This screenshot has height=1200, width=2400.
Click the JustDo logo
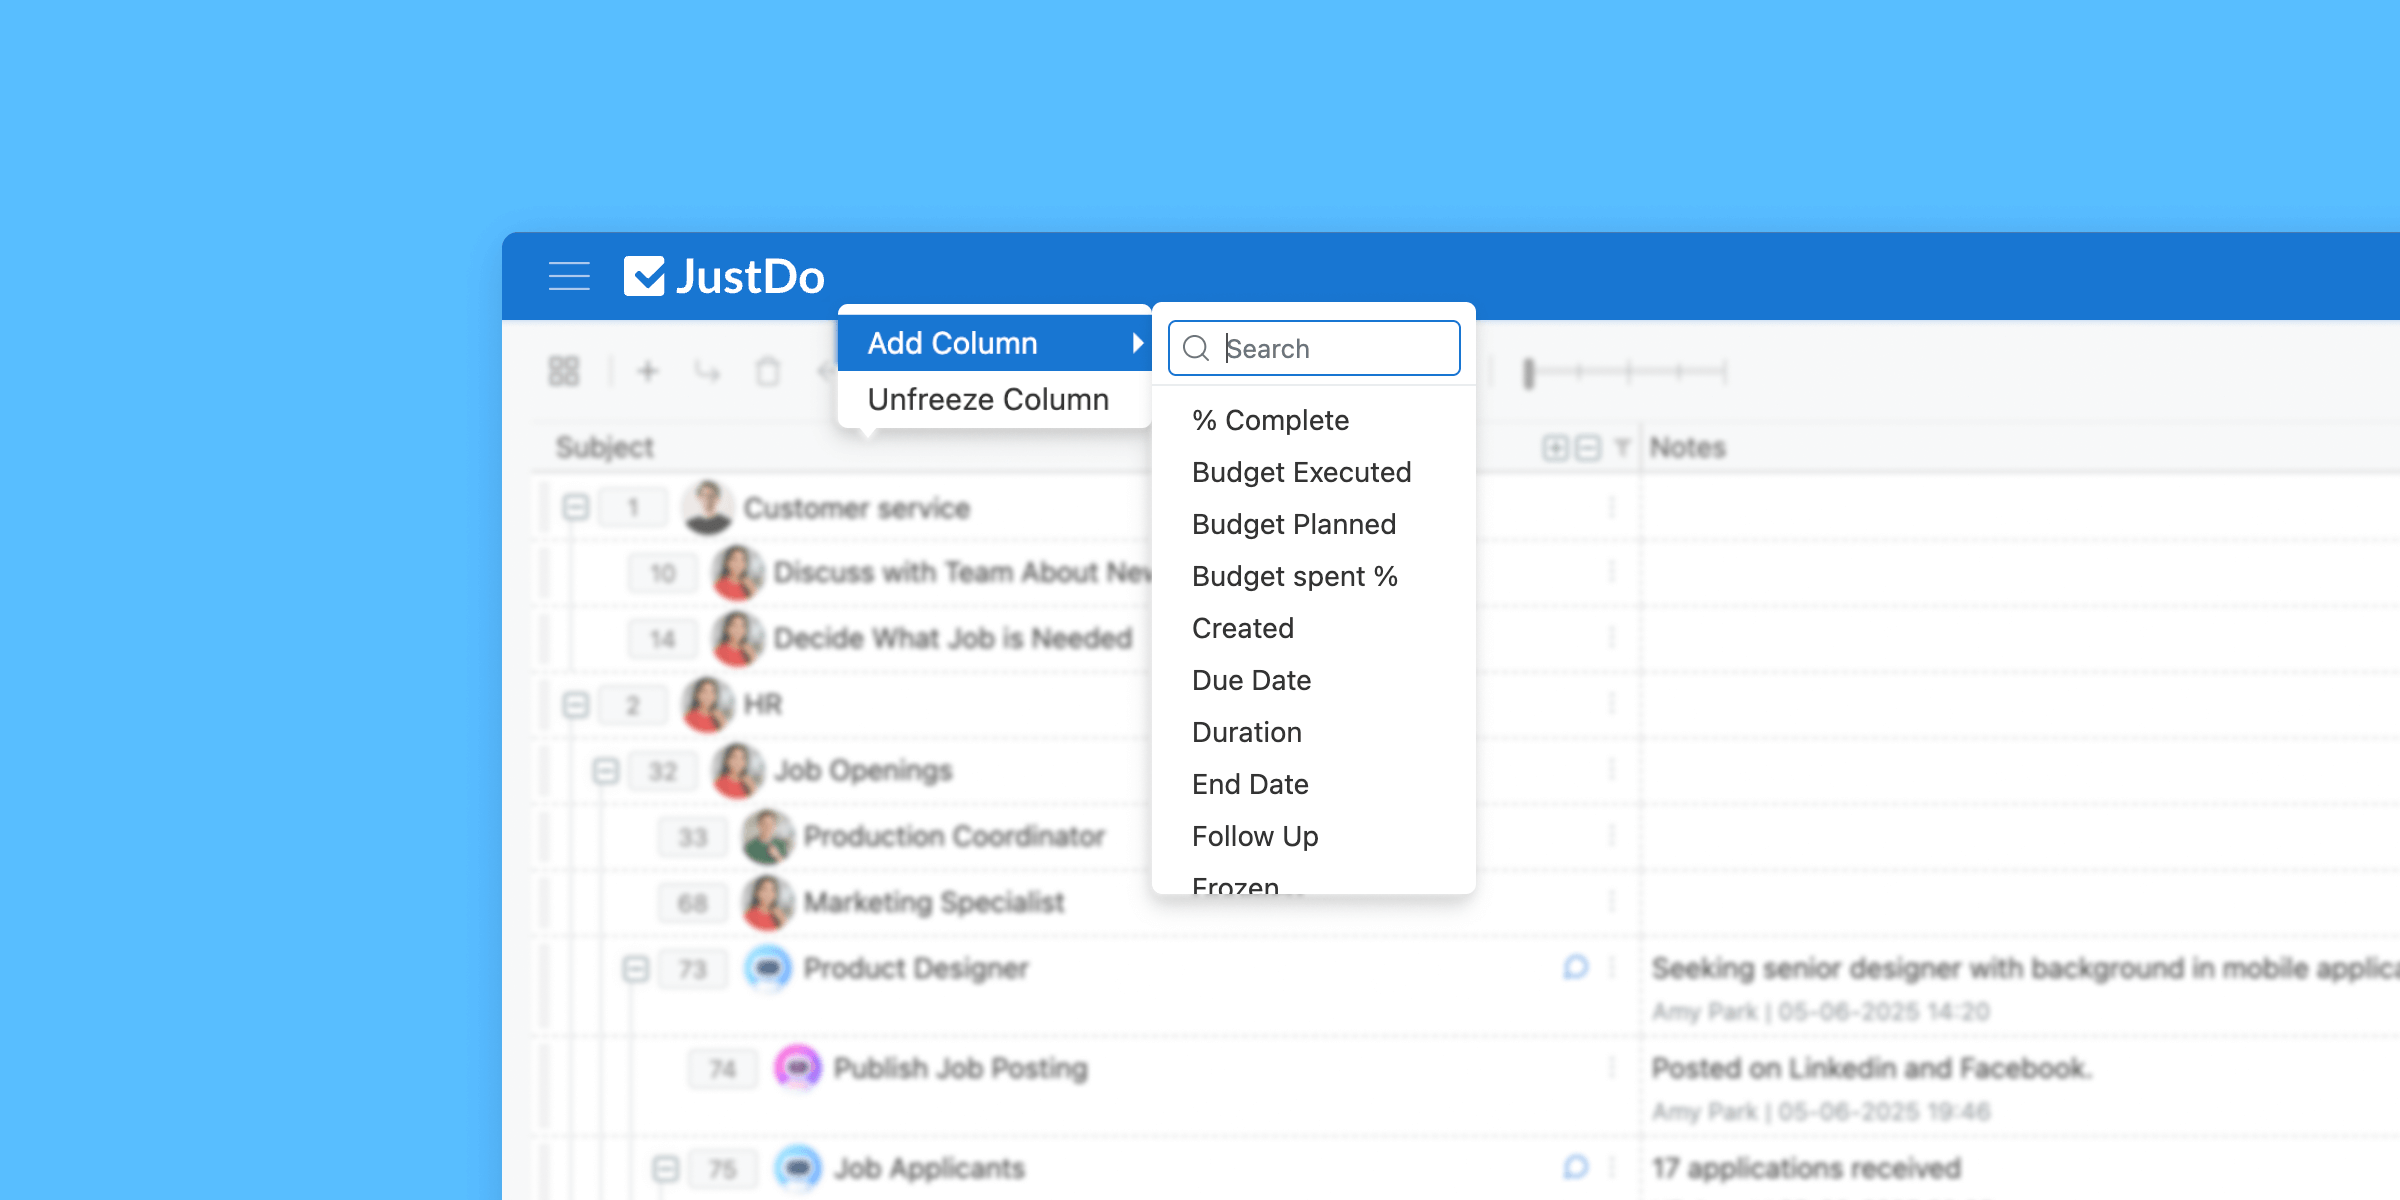click(724, 276)
